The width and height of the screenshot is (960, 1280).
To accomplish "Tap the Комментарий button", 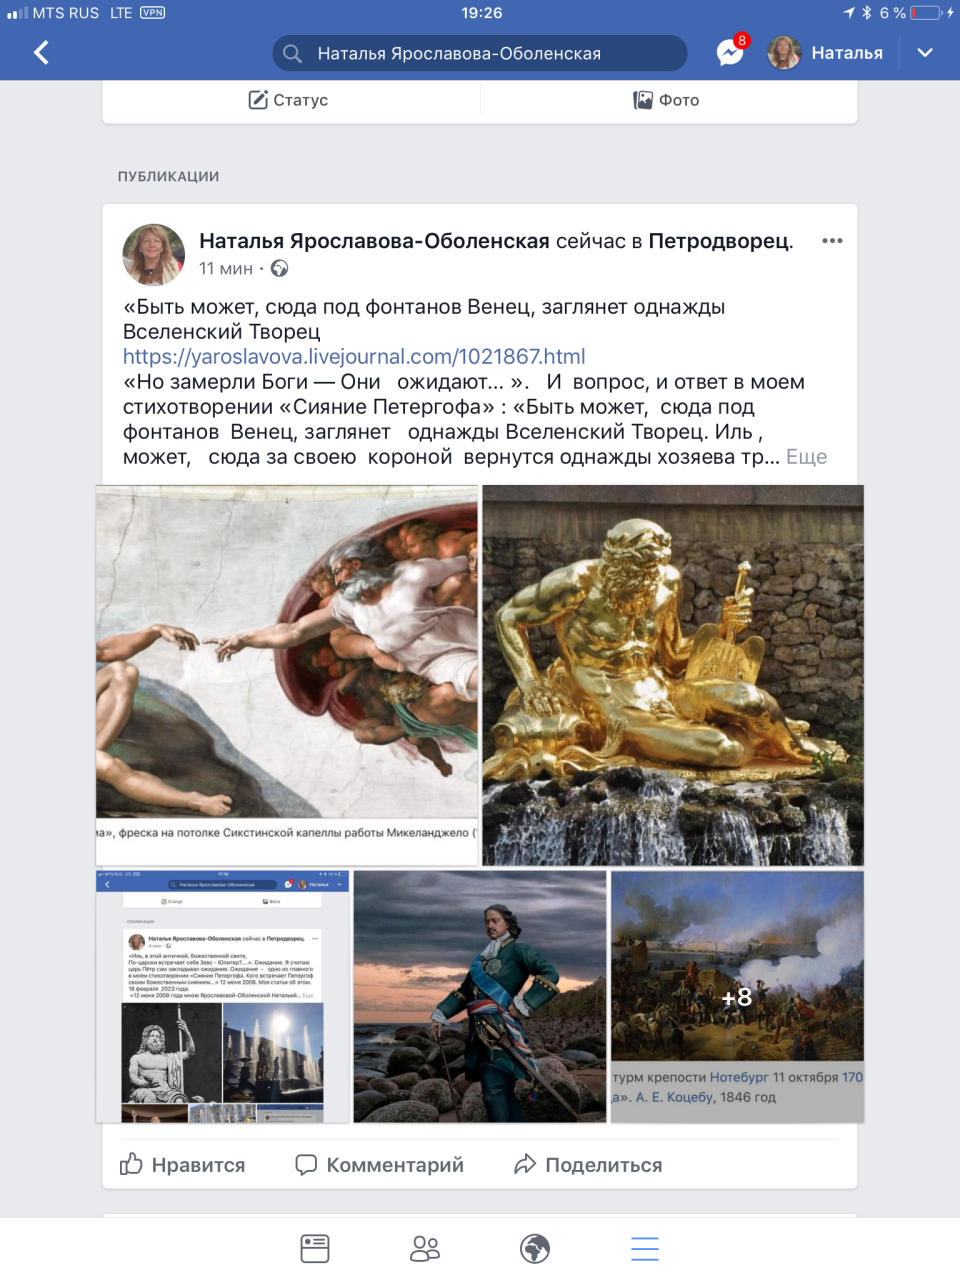I will [380, 1165].
